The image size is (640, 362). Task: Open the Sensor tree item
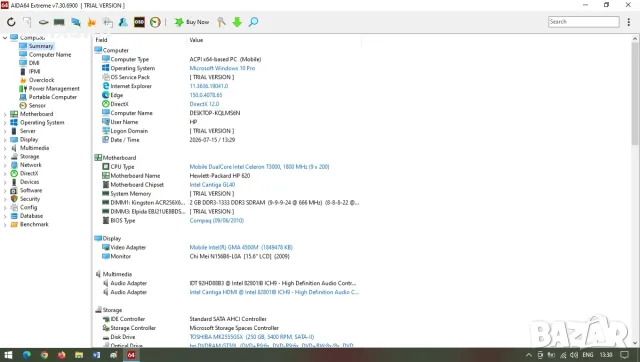[x=37, y=105]
